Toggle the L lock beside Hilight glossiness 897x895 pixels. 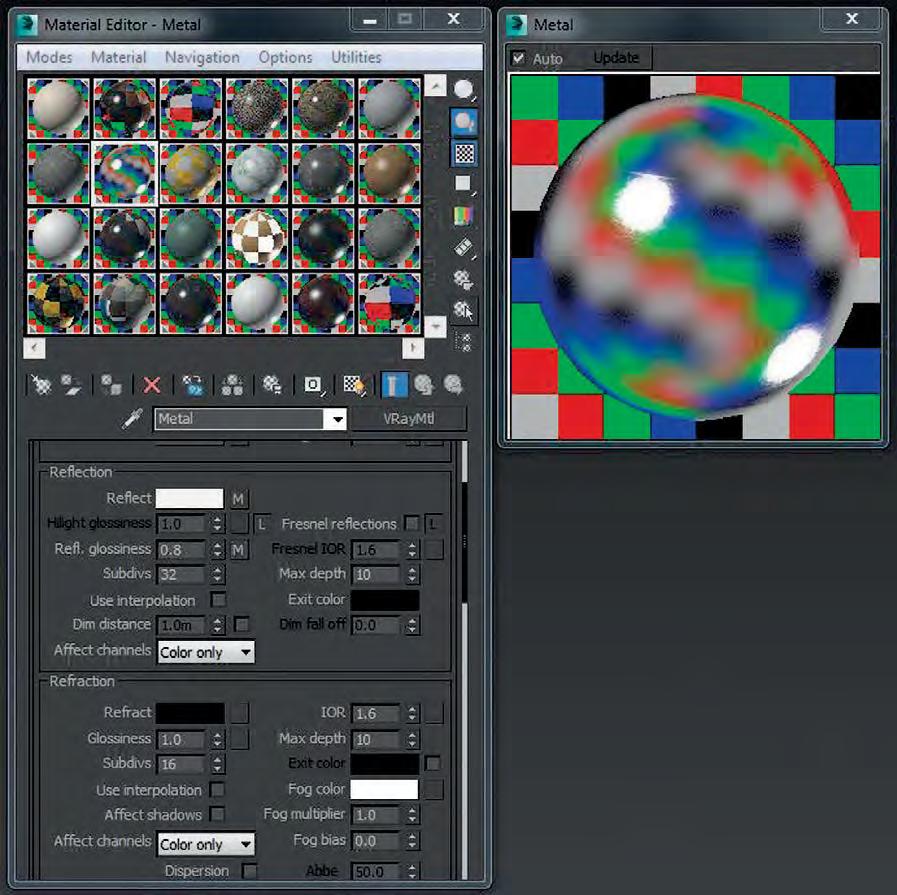pyautogui.click(x=262, y=523)
